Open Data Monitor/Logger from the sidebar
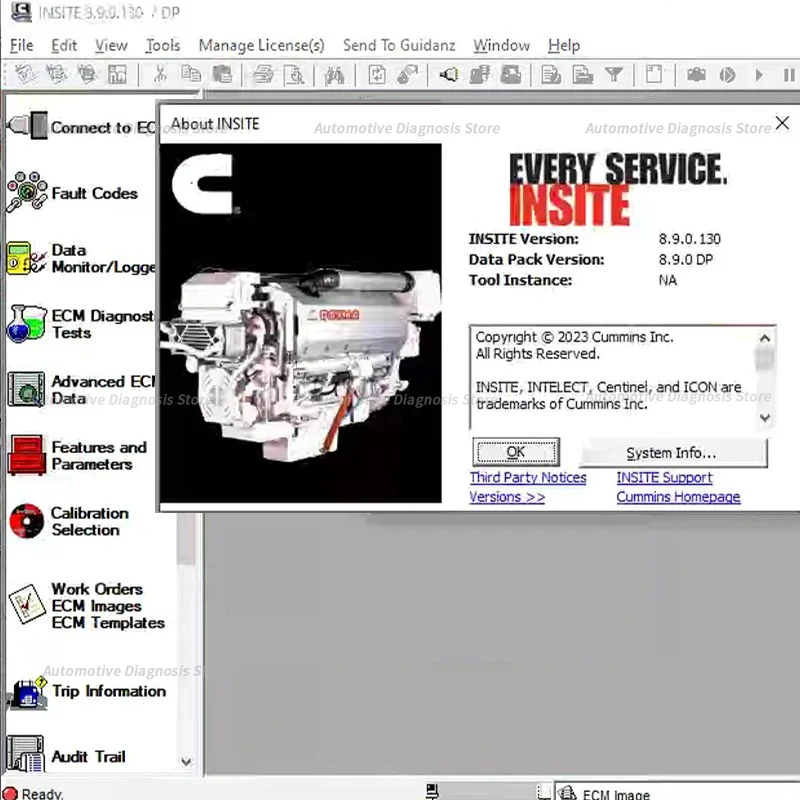 [x=81, y=258]
